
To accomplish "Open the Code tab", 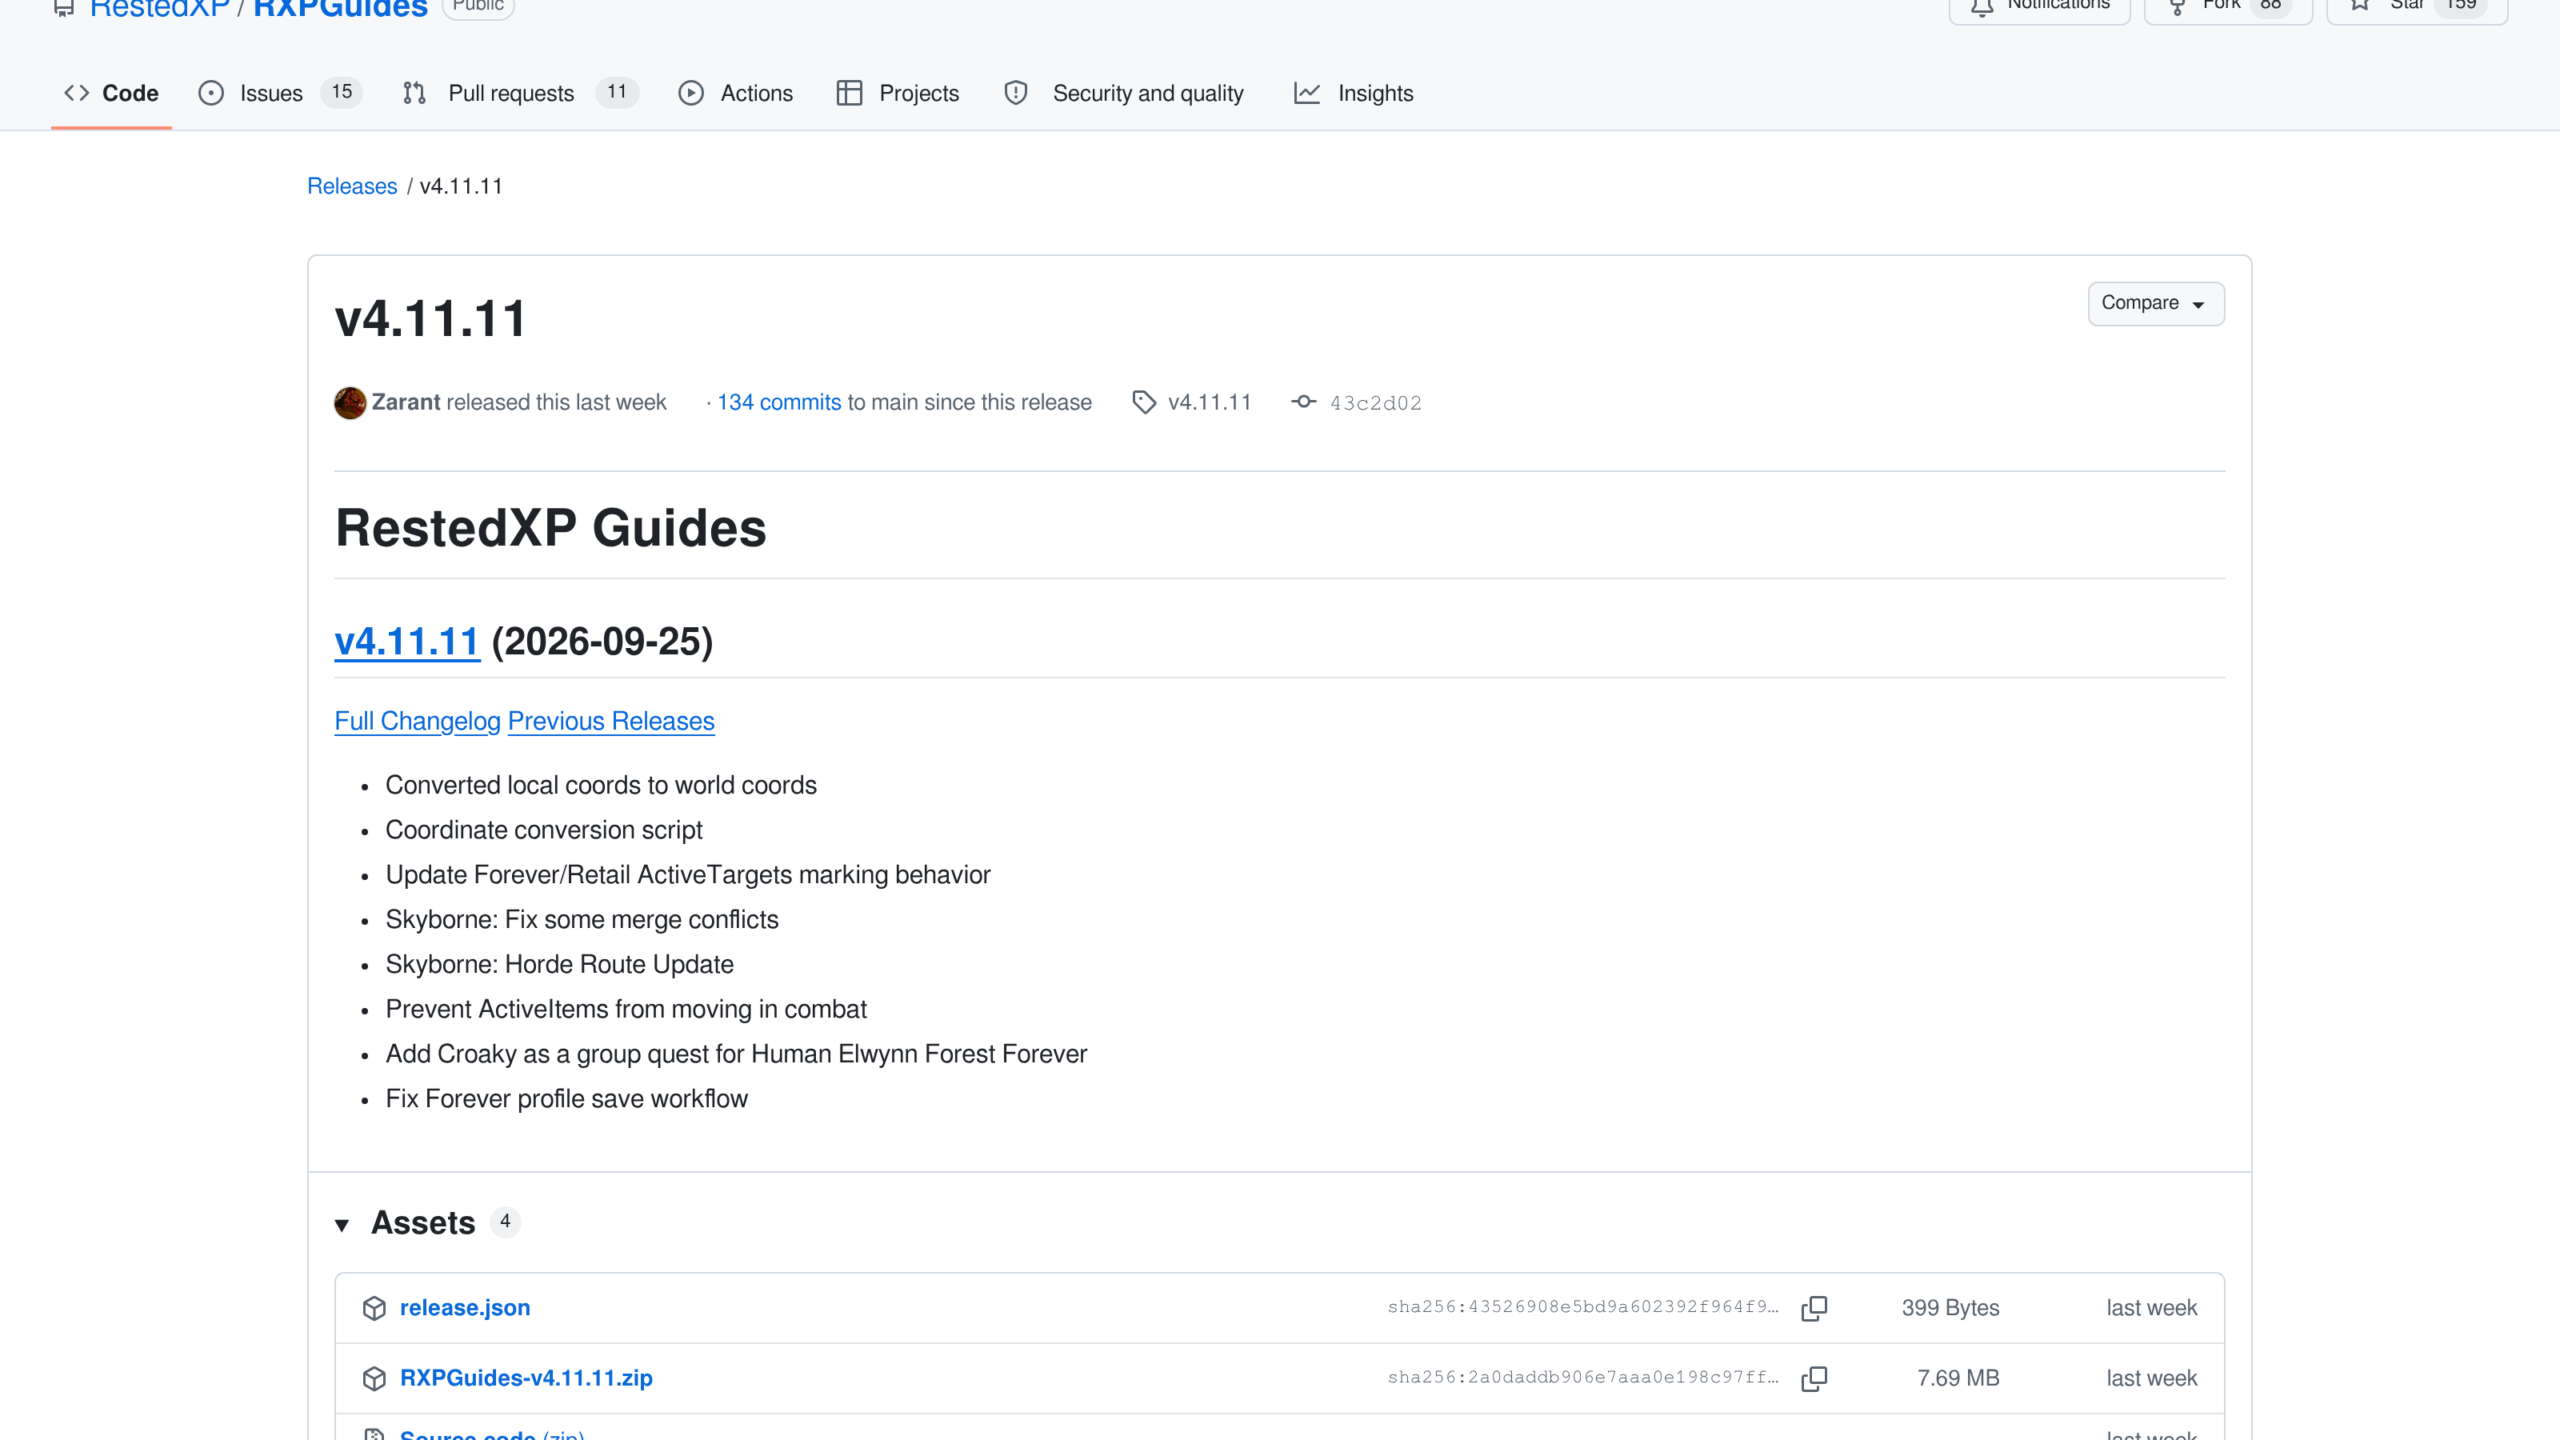I will (x=111, y=93).
